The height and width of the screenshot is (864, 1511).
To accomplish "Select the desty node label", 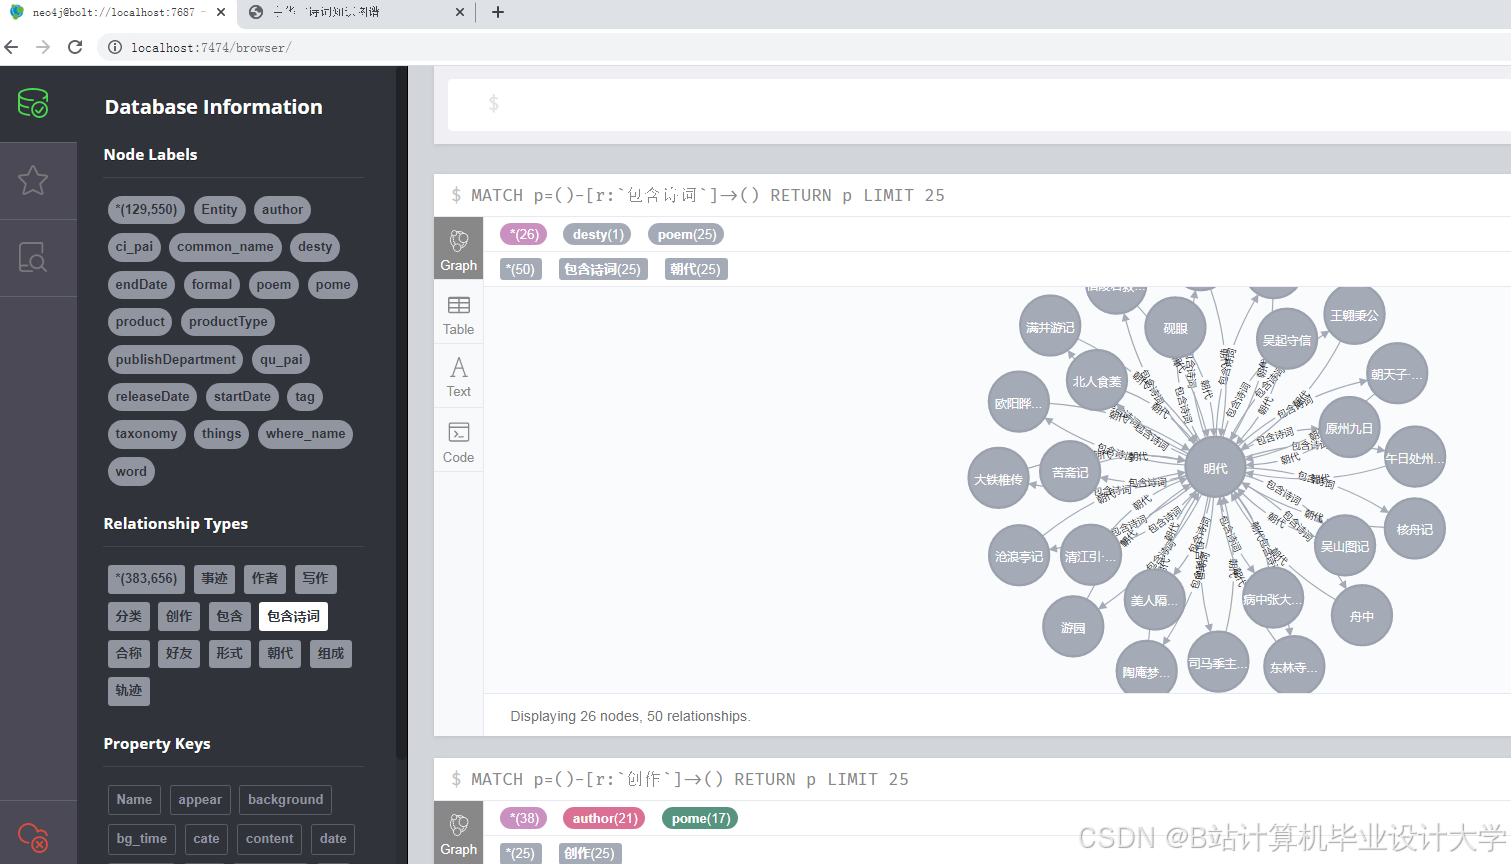I will click(x=315, y=247).
